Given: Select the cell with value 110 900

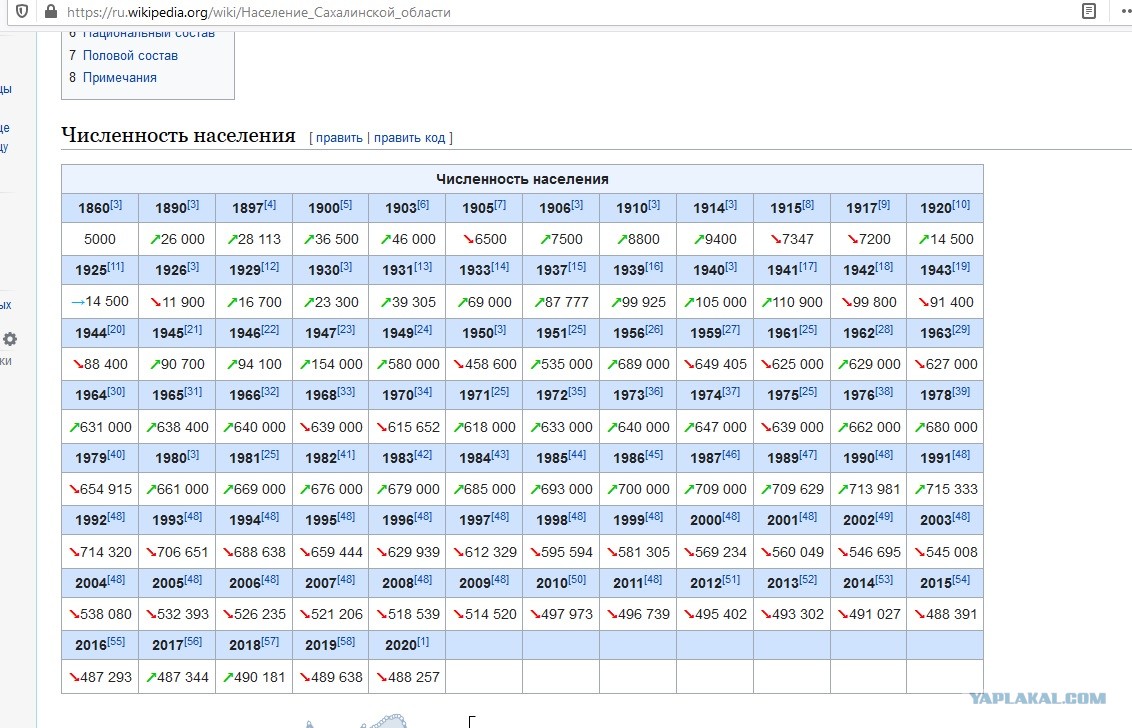Looking at the screenshot, I should [x=791, y=302].
